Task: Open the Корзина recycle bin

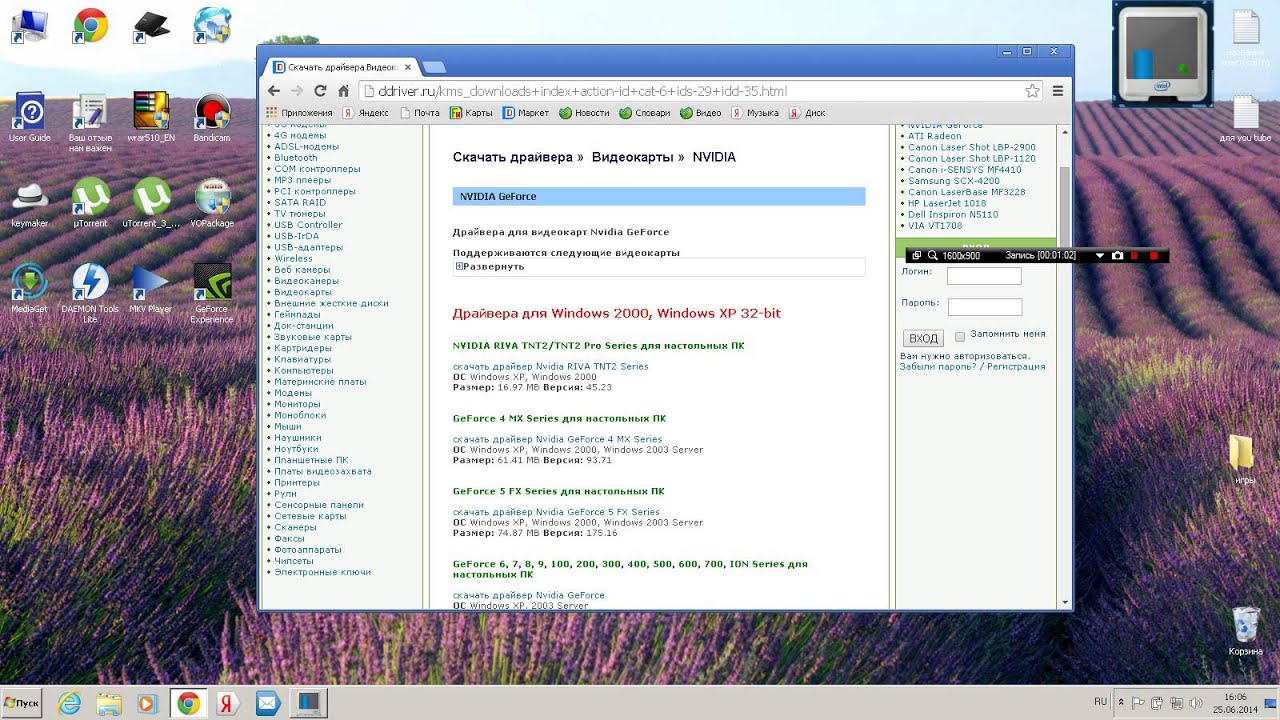Action: (x=1245, y=631)
